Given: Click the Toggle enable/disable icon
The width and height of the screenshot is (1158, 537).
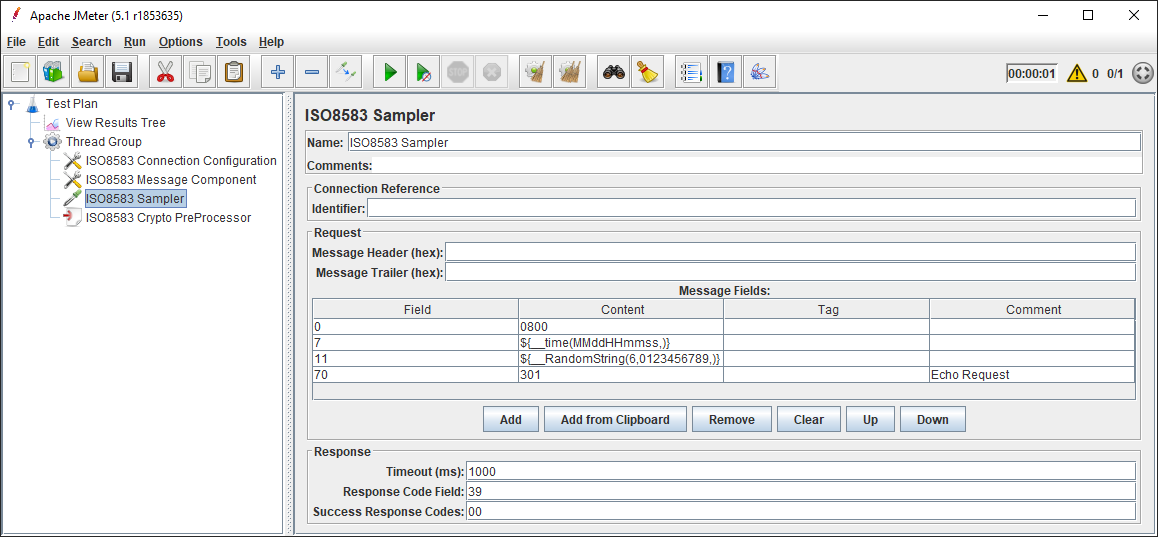Looking at the screenshot, I should coord(346,72).
